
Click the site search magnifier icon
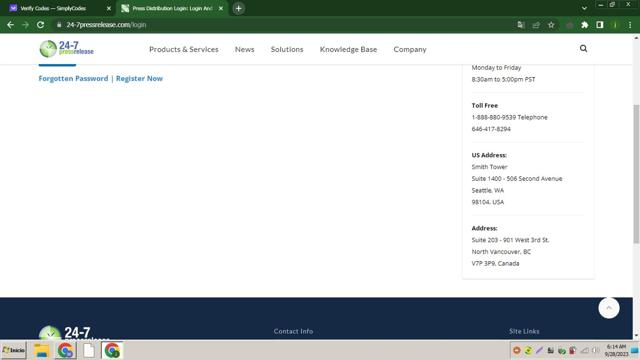(x=583, y=49)
